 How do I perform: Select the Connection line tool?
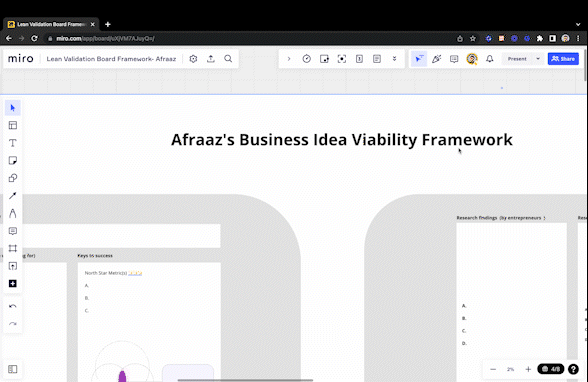(13, 196)
